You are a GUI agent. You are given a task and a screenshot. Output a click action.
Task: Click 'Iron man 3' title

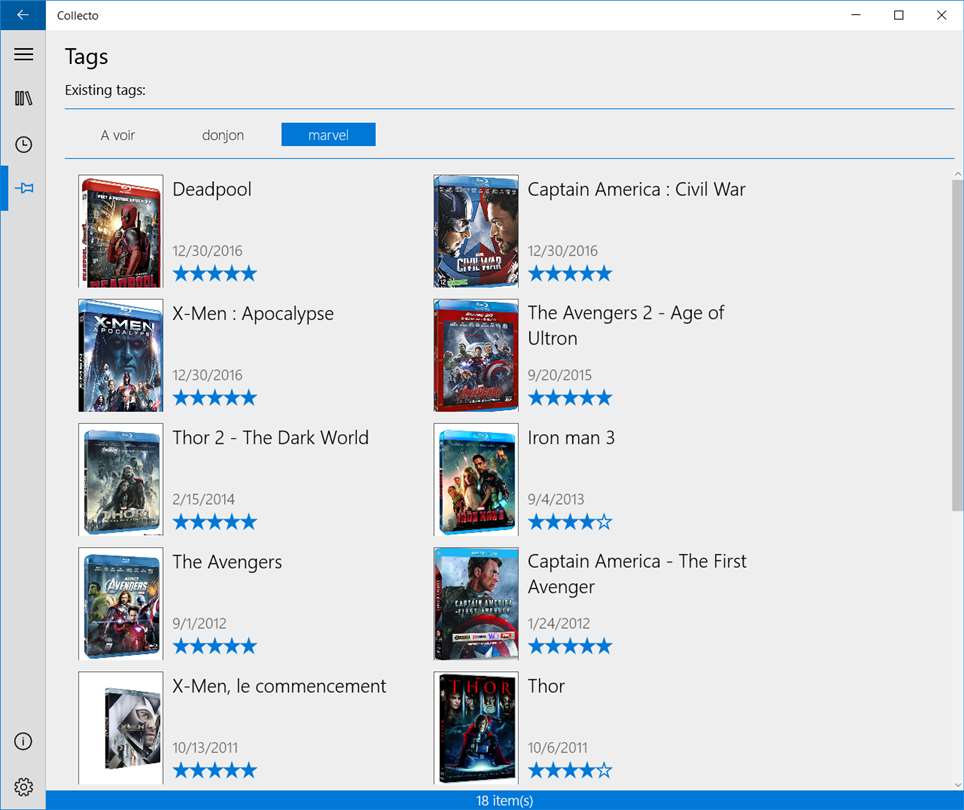pyautogui.click(x=571, y=438)
